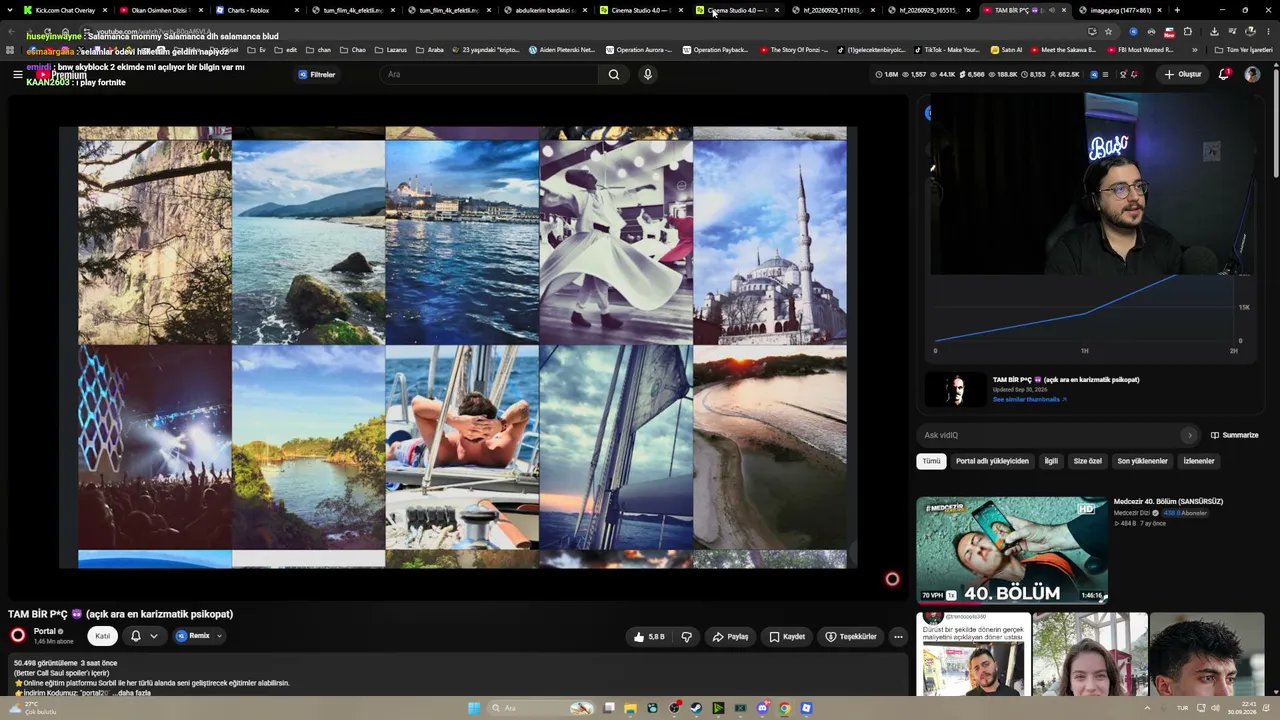Enable the İzlenenler filter chip
Image resolution: width=1280 pixels, height=720 pixels.
pos(1198,461)
